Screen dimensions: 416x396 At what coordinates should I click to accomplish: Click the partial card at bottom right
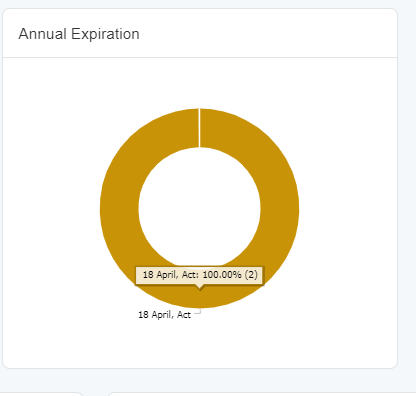point(262,394)
